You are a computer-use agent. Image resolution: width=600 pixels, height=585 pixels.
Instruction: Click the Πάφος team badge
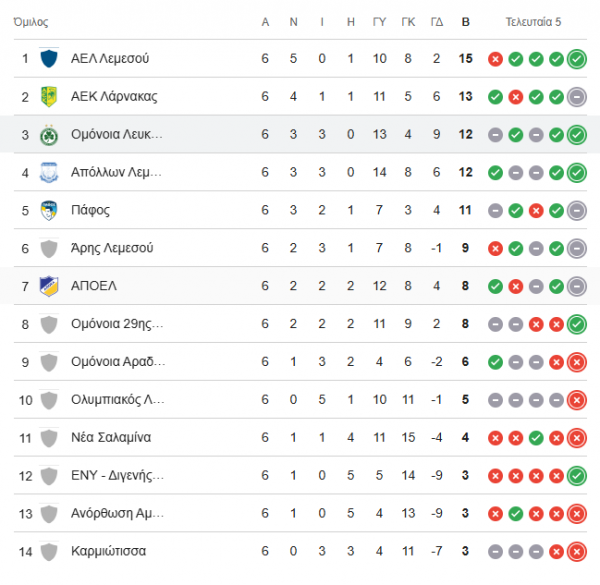pos(49,210)
